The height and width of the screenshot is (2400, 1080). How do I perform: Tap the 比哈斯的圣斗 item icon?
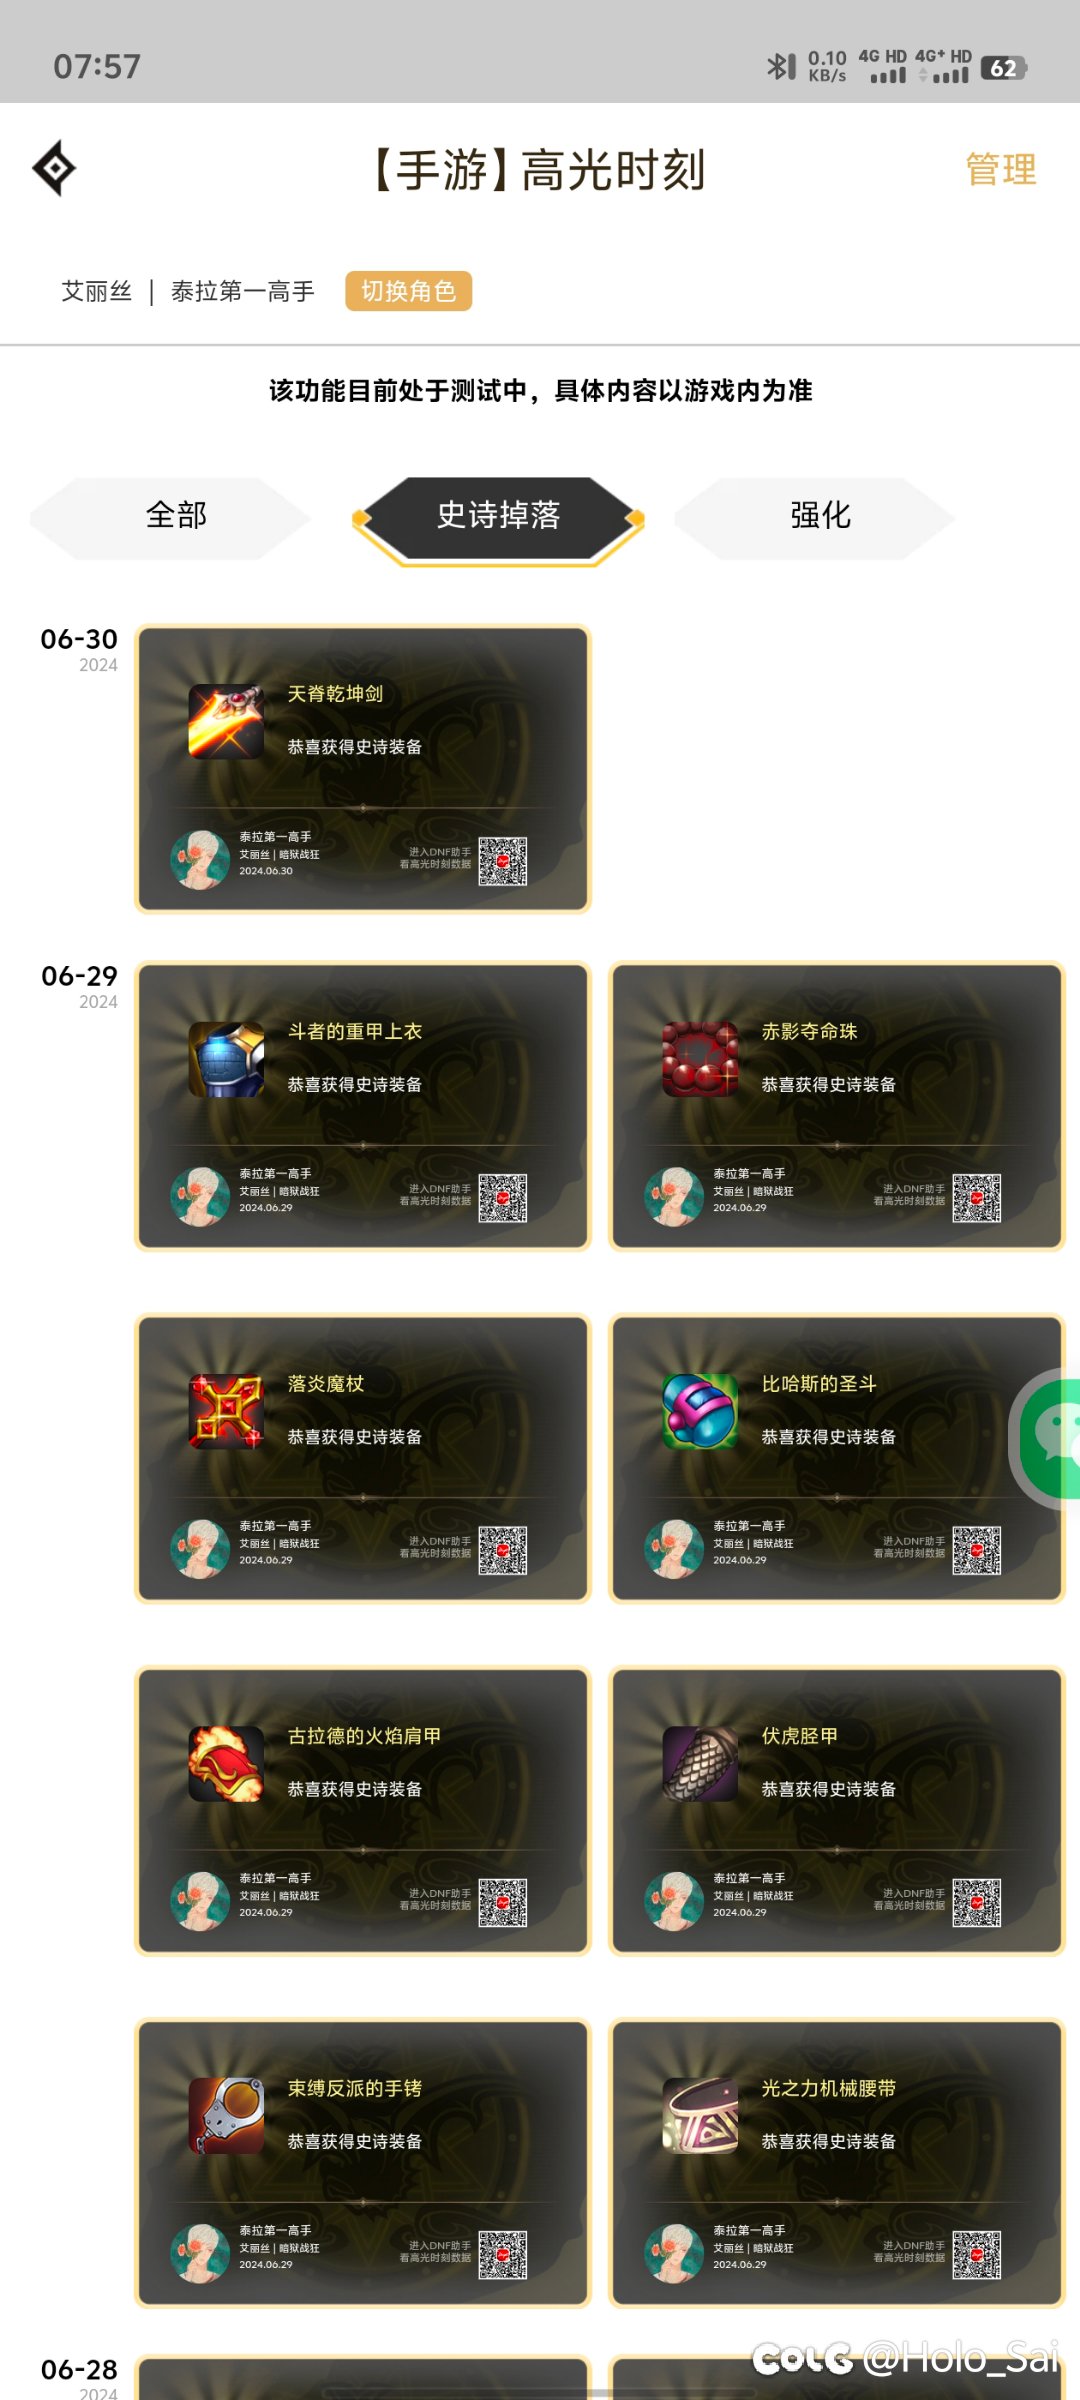pos(700,1411)
